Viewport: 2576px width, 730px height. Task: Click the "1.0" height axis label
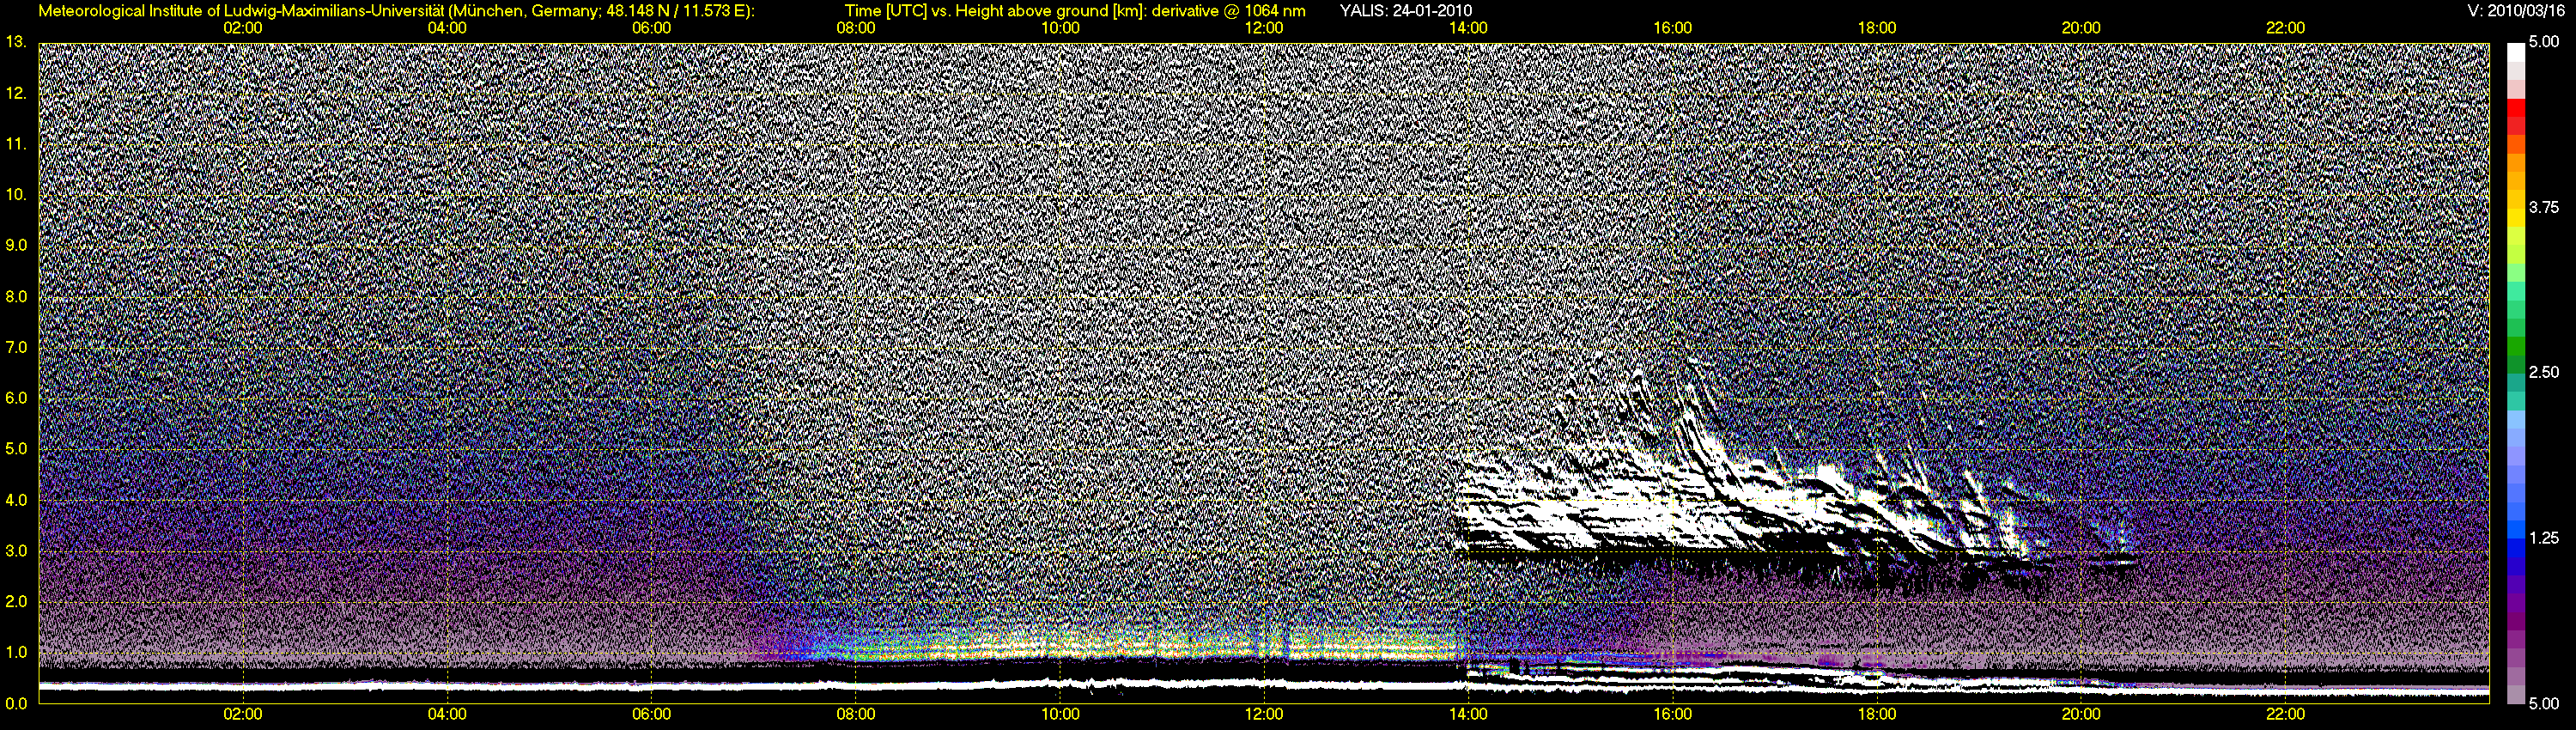(x=16, y=652)
